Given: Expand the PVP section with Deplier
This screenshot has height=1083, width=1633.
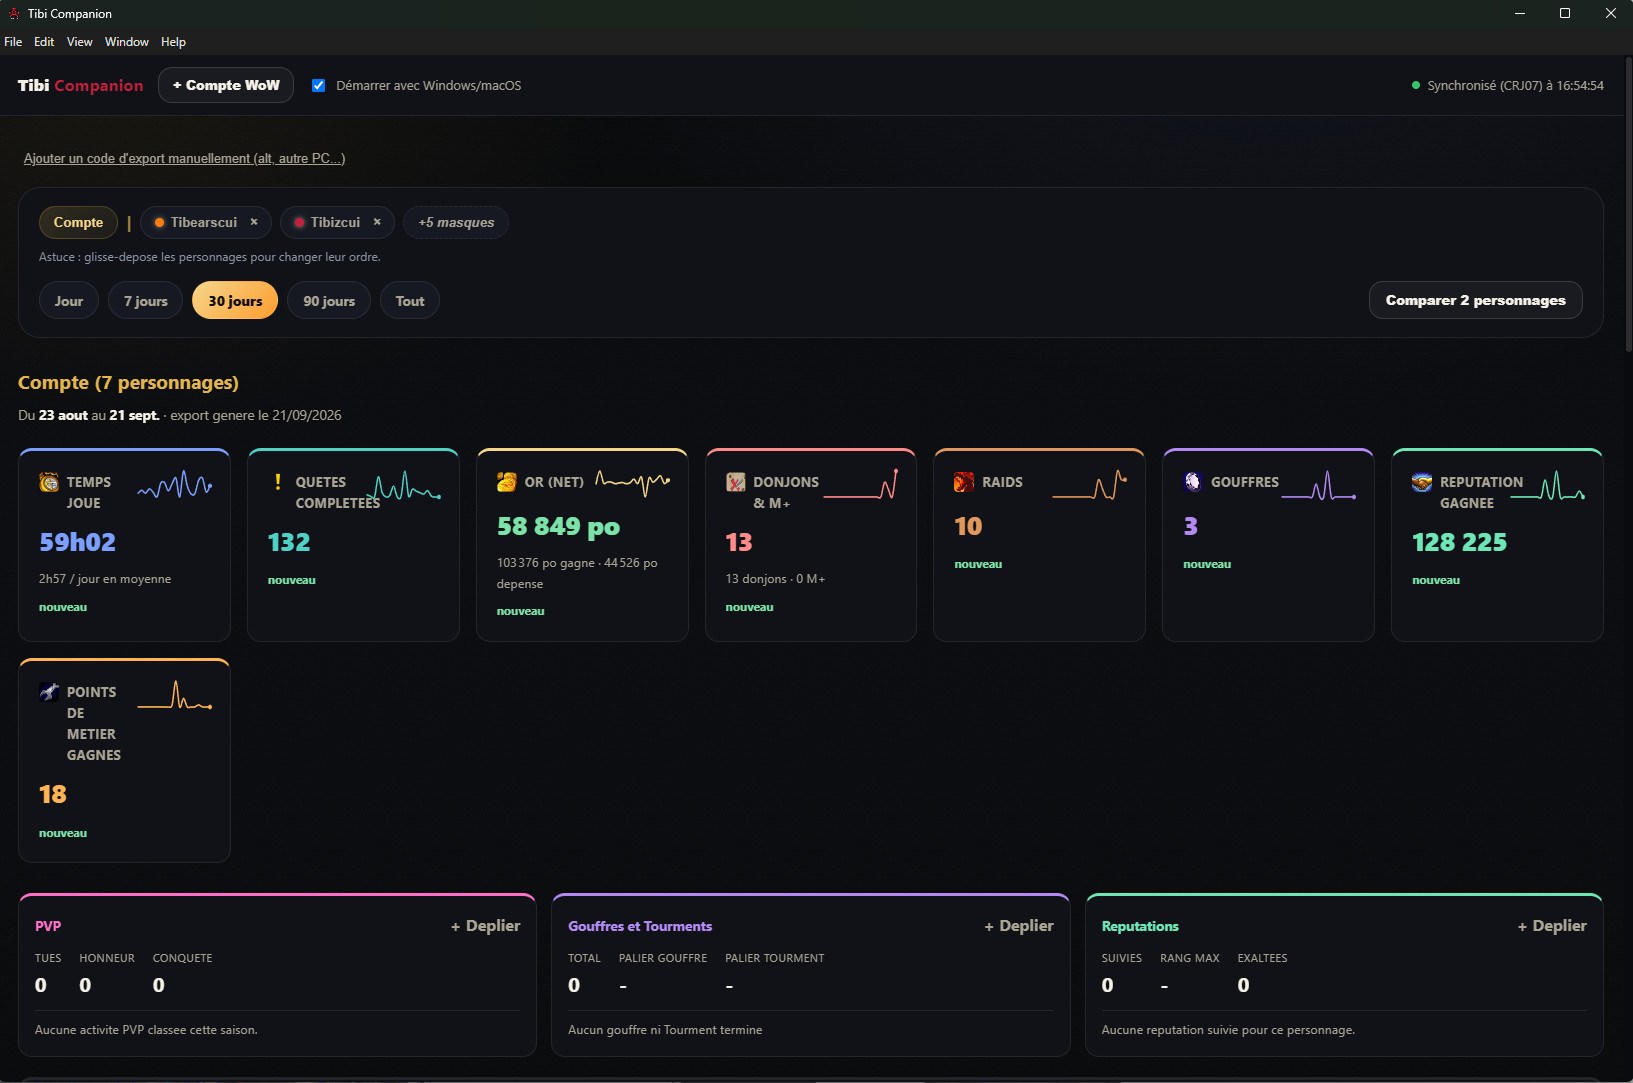Looking at the screenshot, I should [x=485, y=926].
